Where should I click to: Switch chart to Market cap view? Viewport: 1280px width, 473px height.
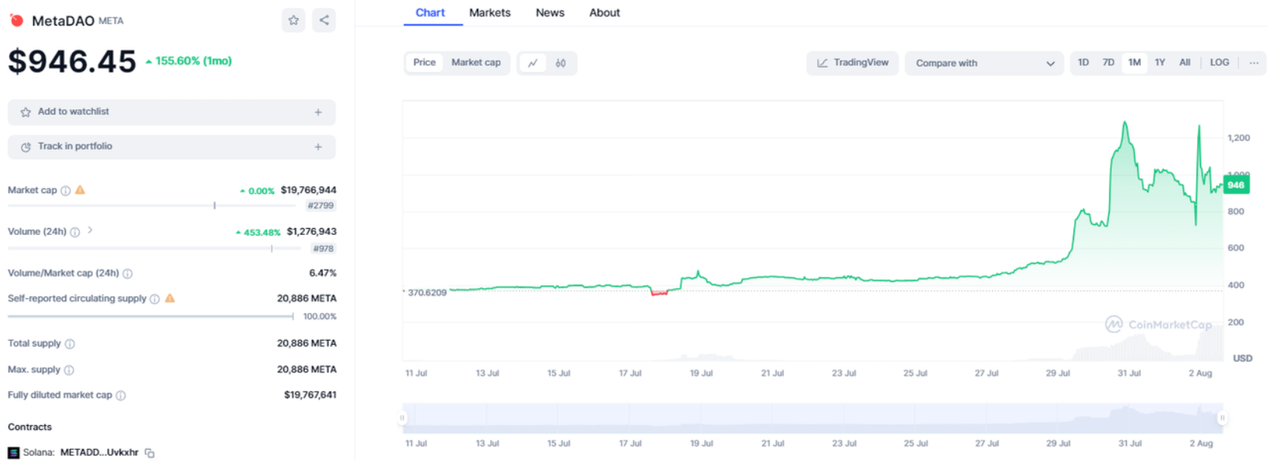point(476,63)
